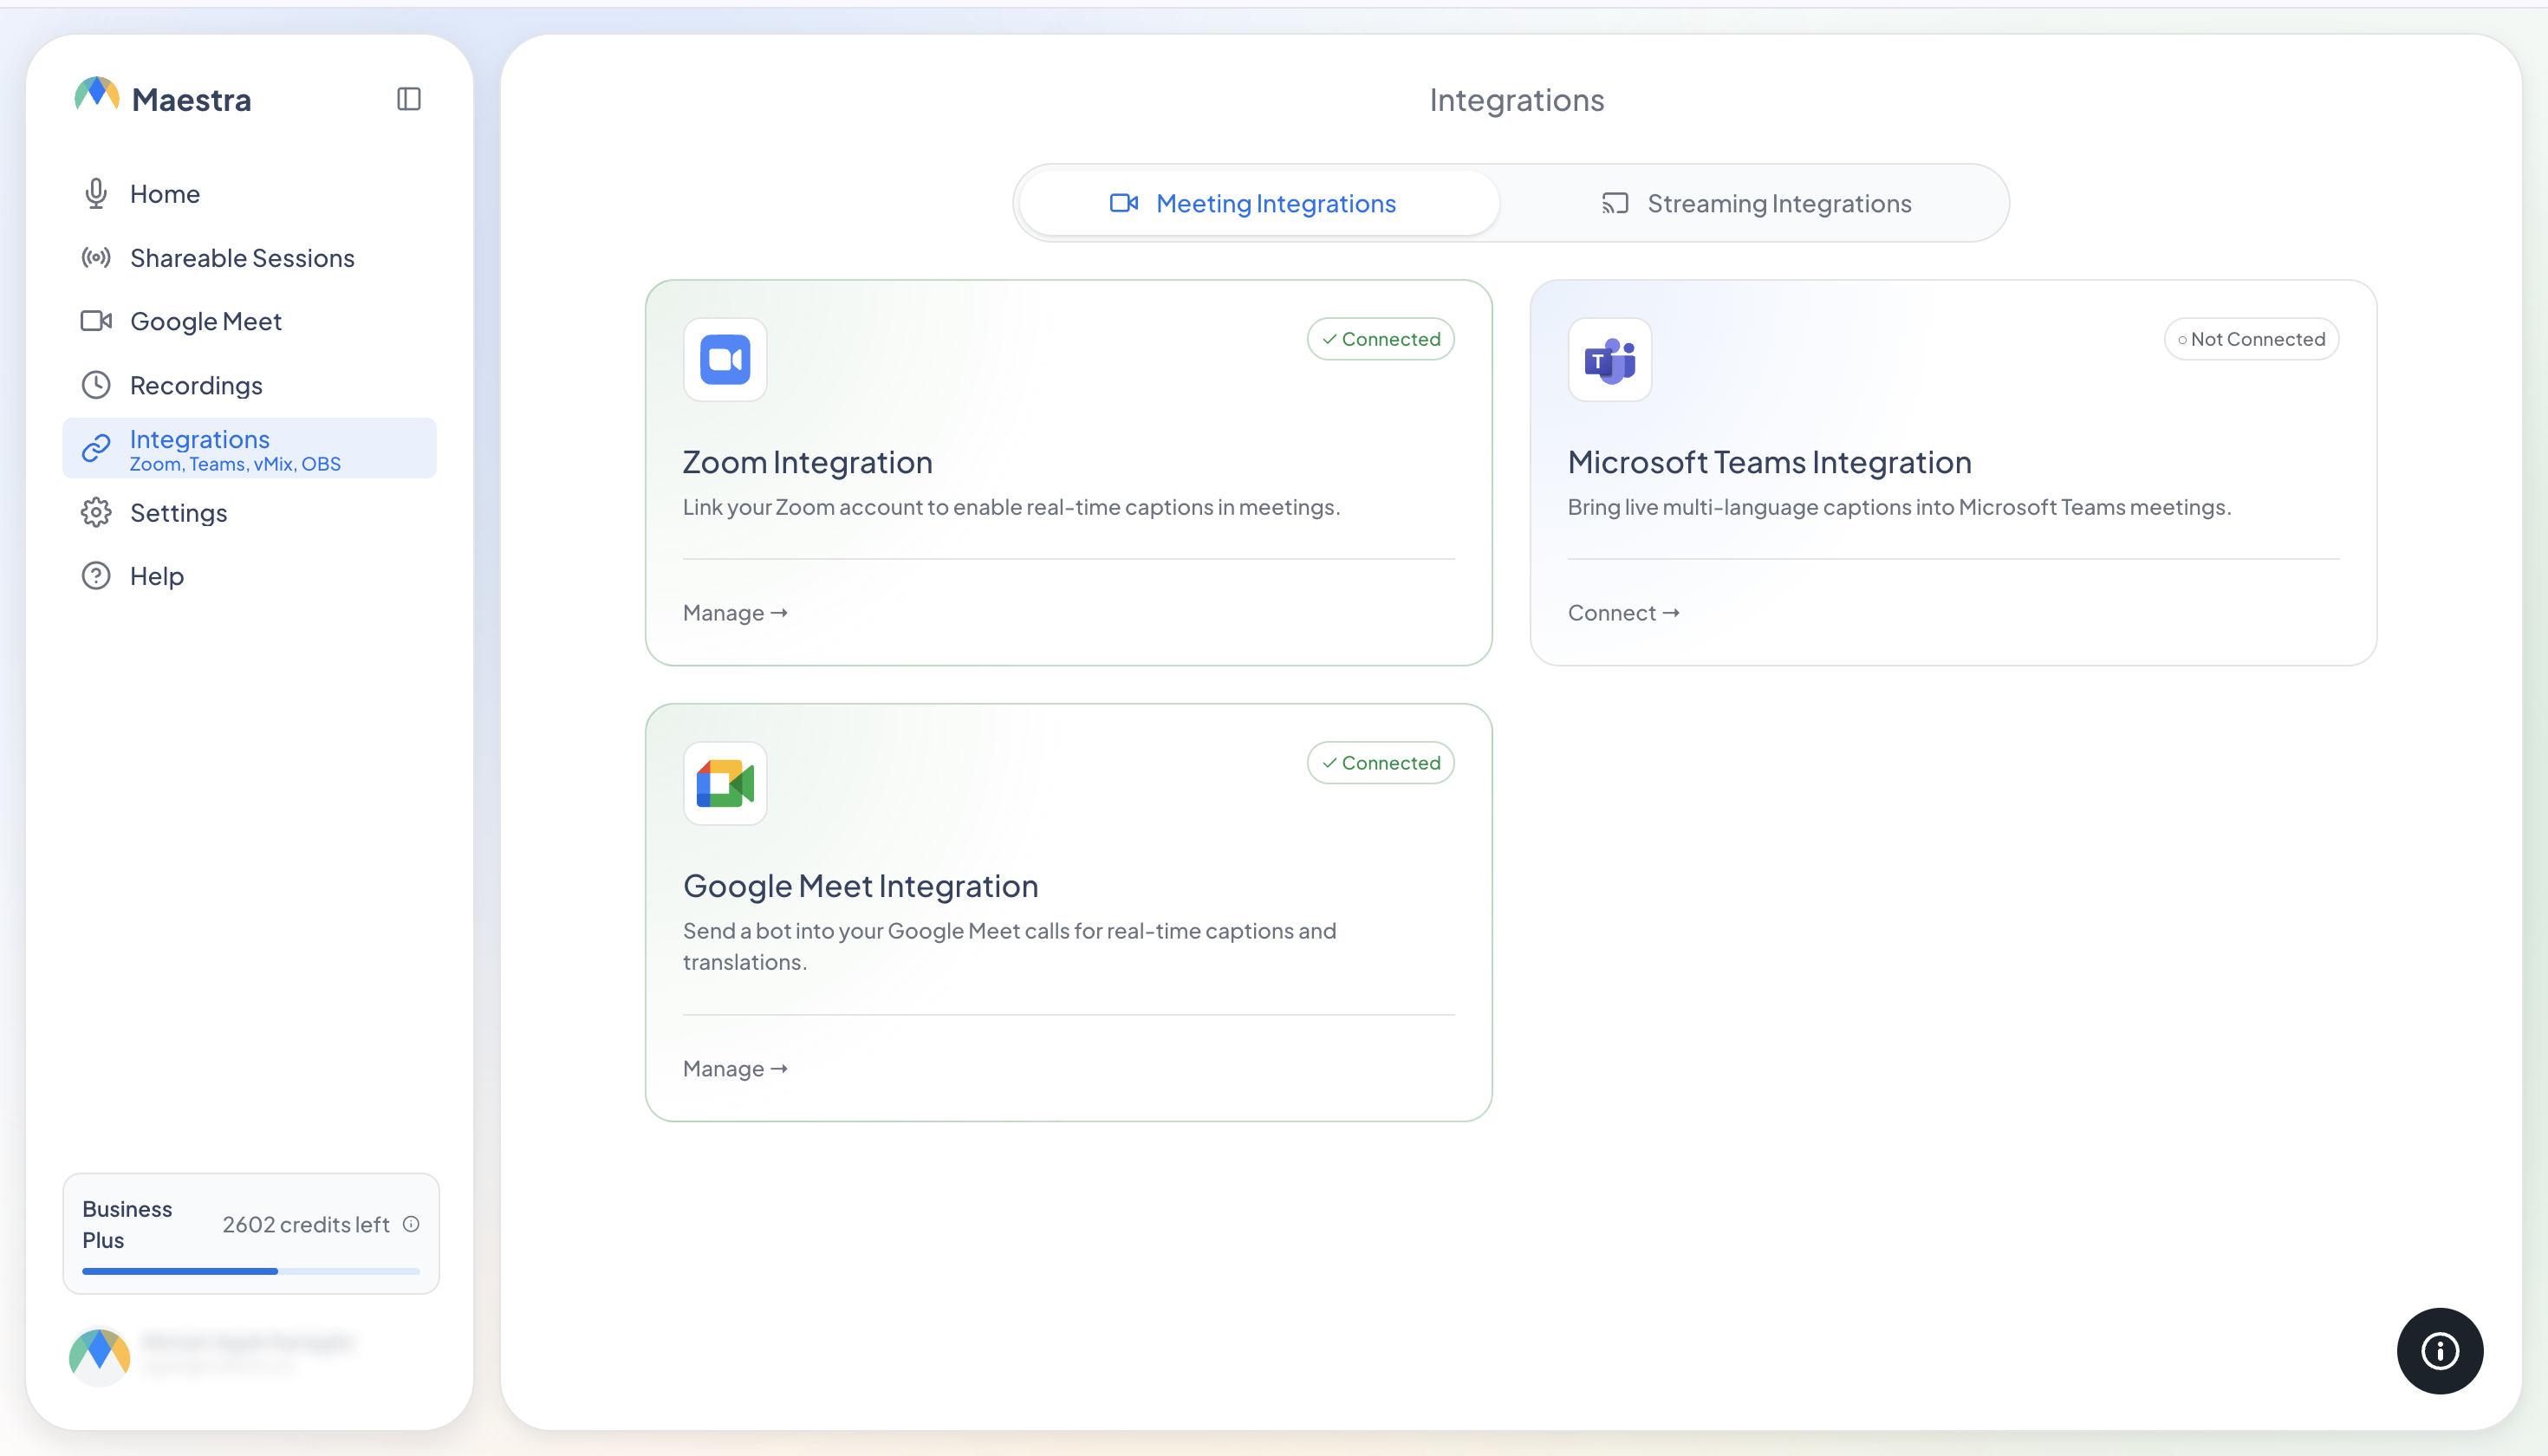Click Business Plus plan label
Viewport: 2548px width, 1456px height.
click(x=127, y=1224)
